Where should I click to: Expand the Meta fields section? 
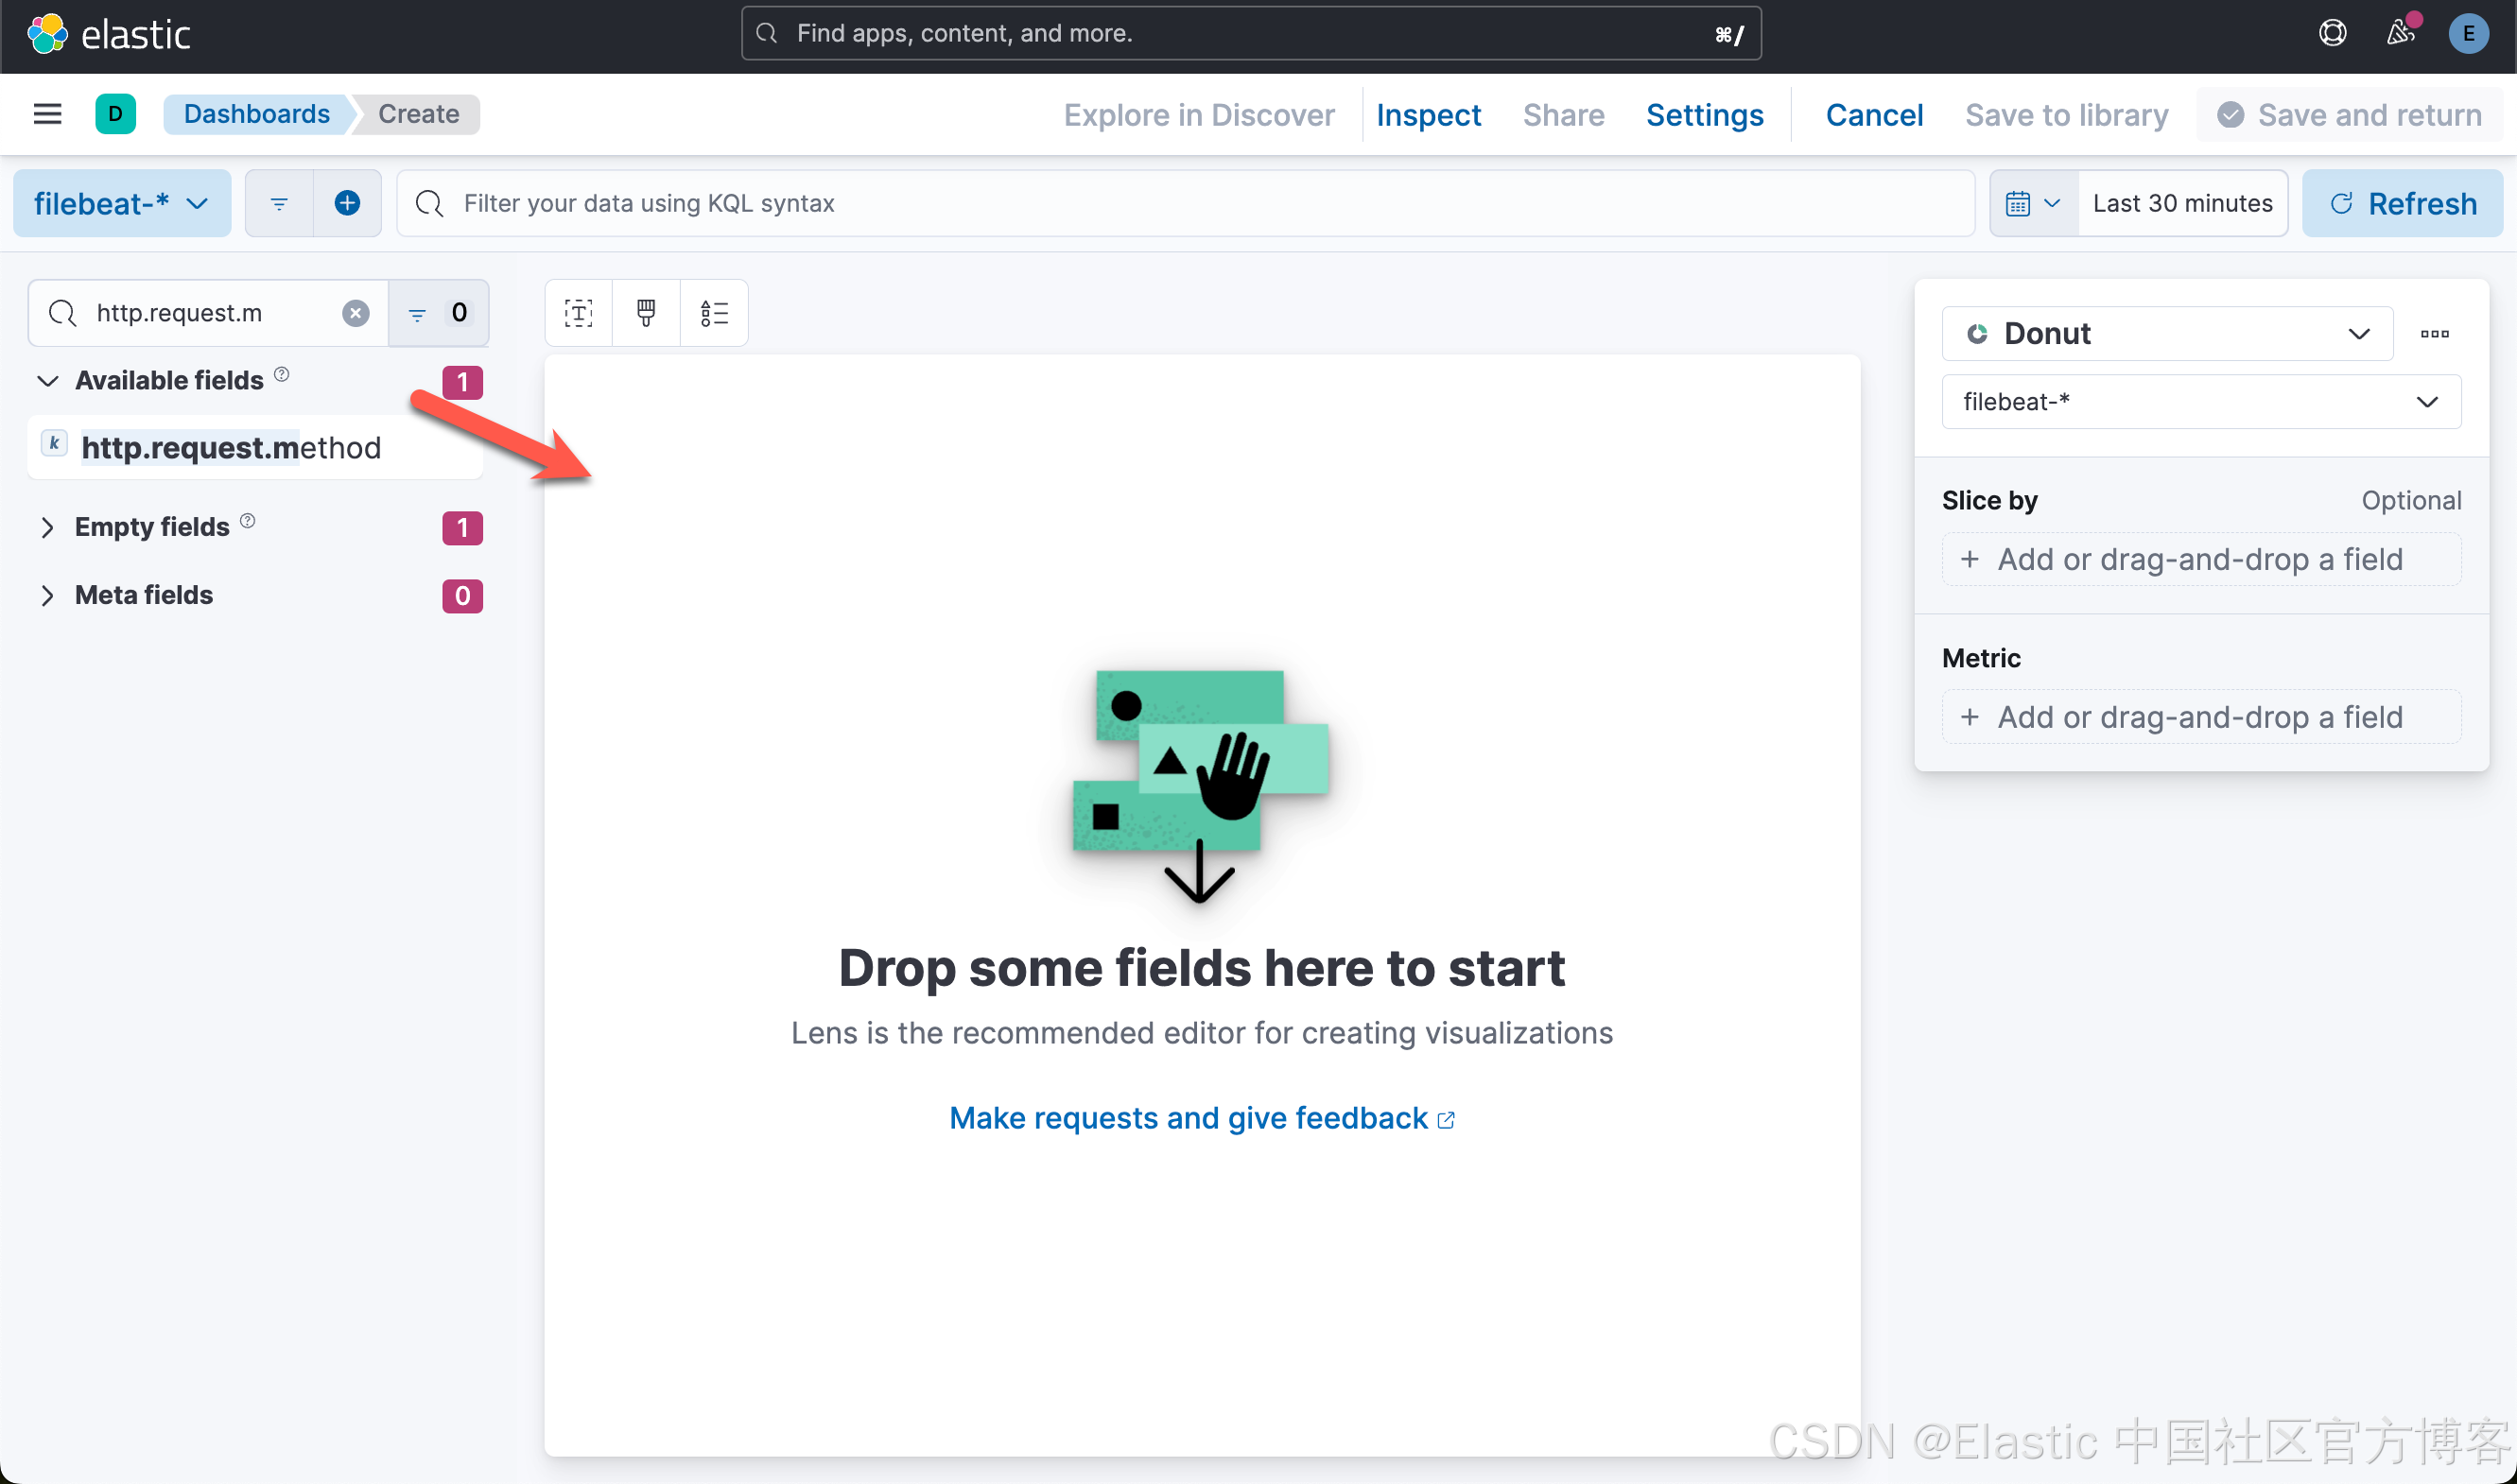[47, 595]
